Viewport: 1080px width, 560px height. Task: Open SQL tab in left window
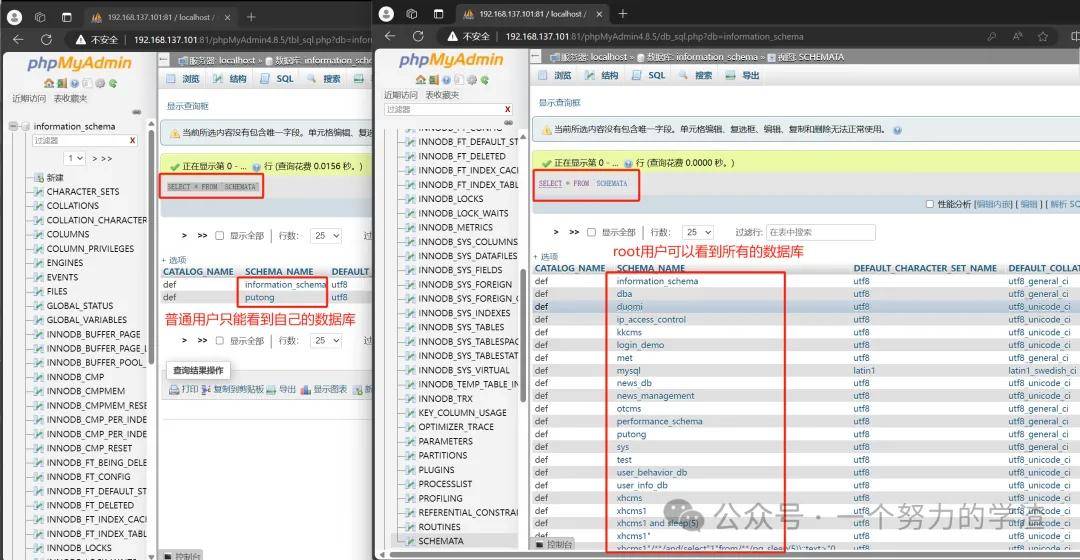pos(277,79)
